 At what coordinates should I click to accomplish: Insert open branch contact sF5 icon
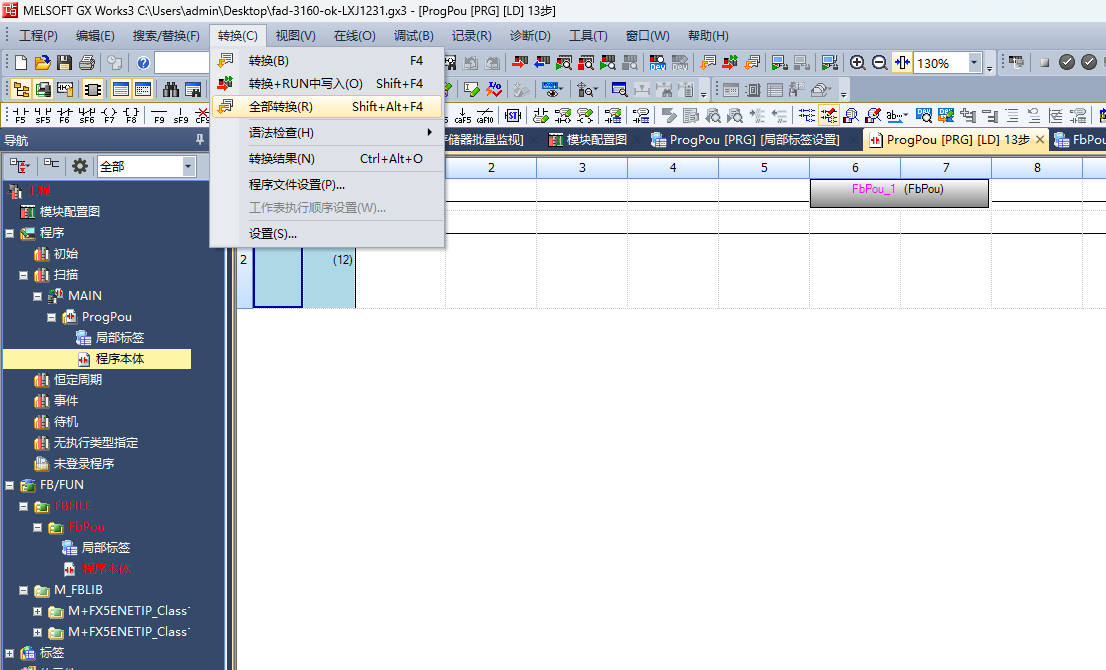(x=42, y=115)
